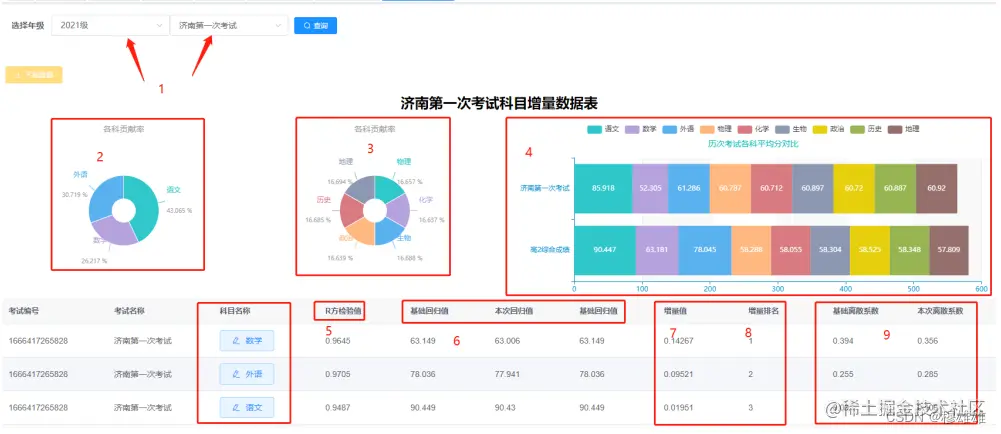Click the 基础离散系数 column header

[x=855, y=311]
